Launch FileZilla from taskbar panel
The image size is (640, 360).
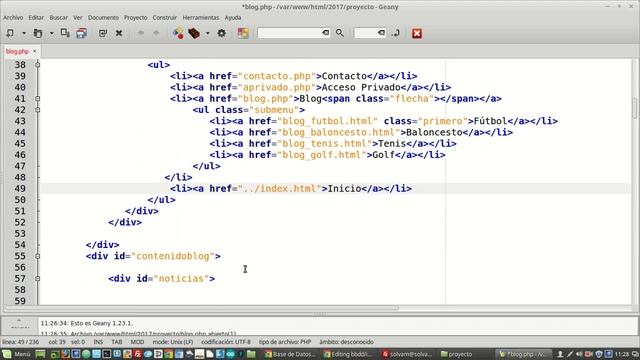[x=138, y=354]
